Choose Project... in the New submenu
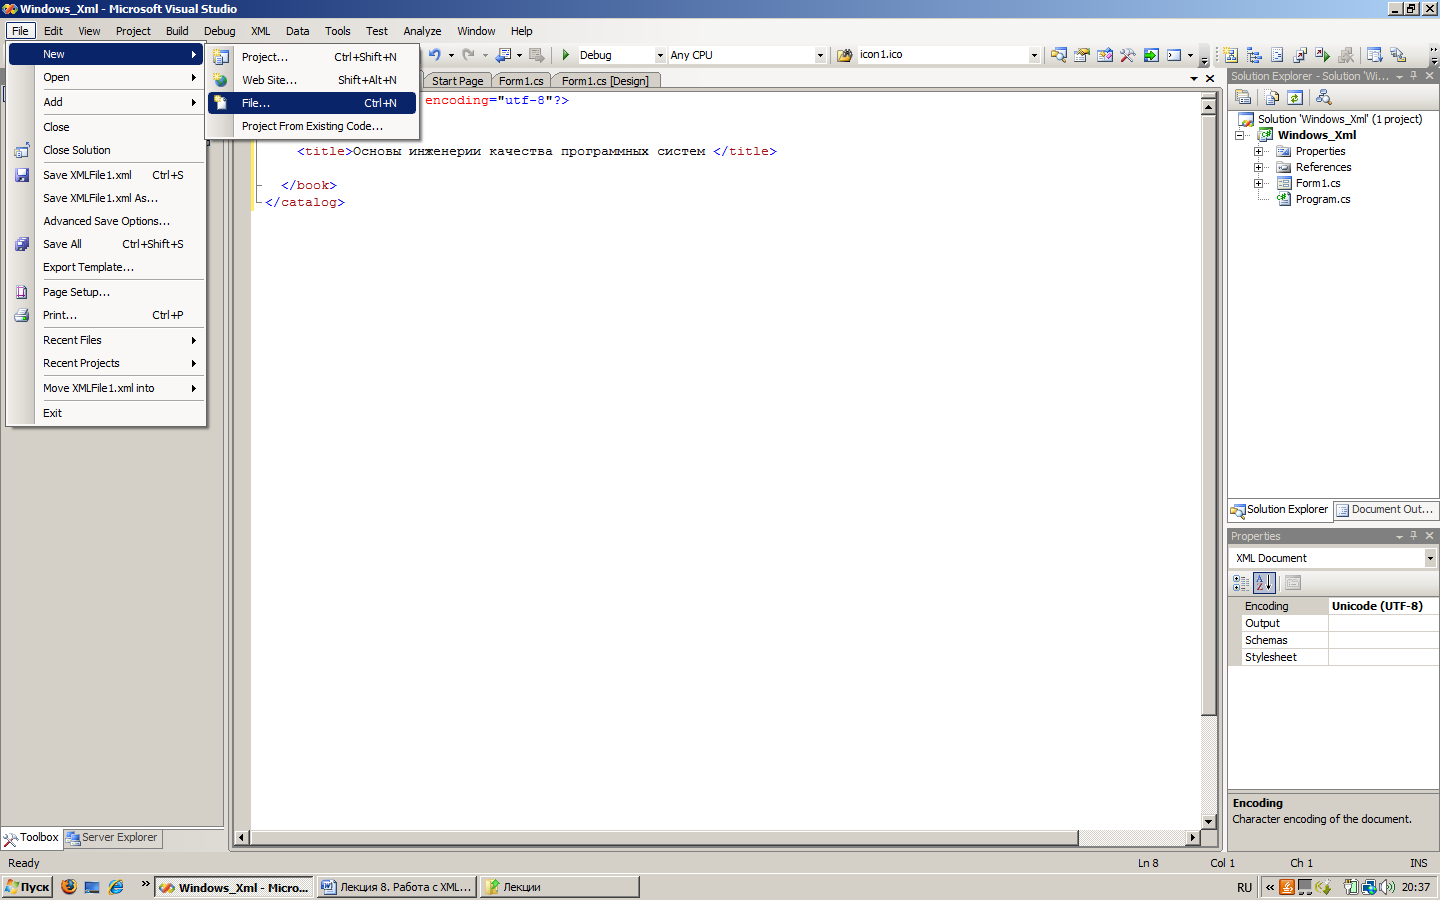Viewport: 1440px width, 900px height. (x=312, y=57)
